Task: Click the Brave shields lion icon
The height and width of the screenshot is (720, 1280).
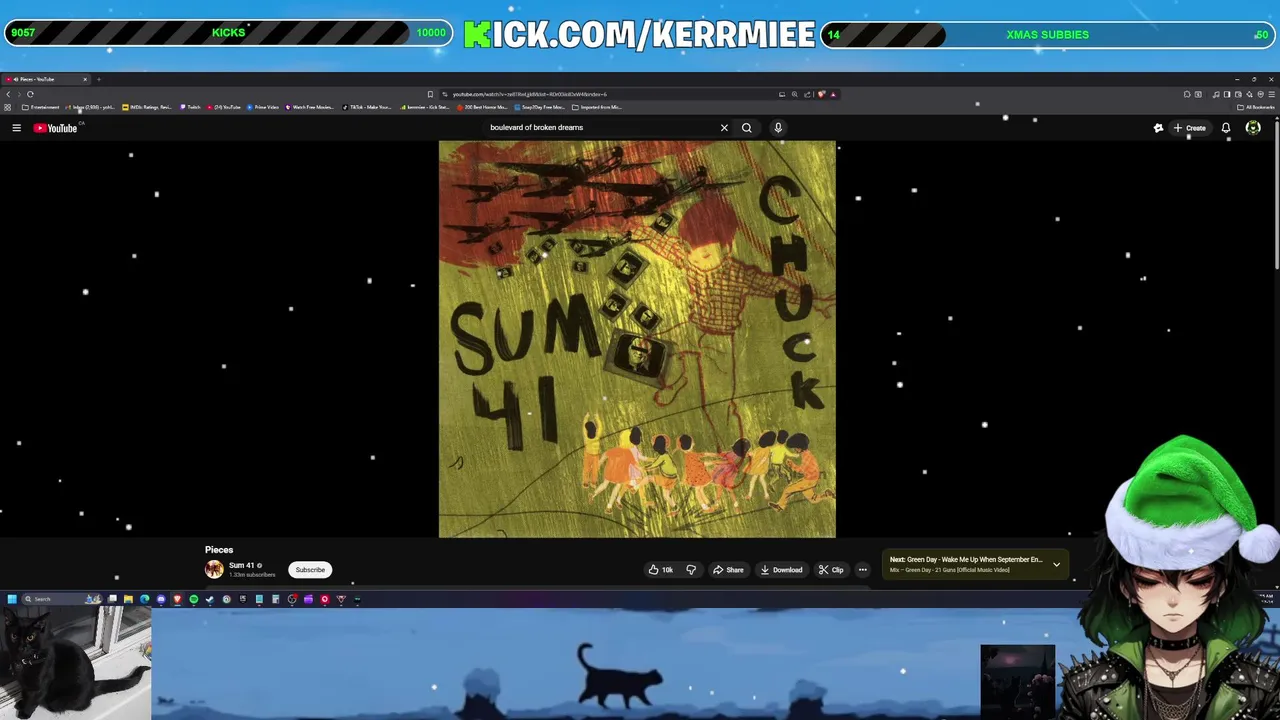Action: [x=821, y=94]
